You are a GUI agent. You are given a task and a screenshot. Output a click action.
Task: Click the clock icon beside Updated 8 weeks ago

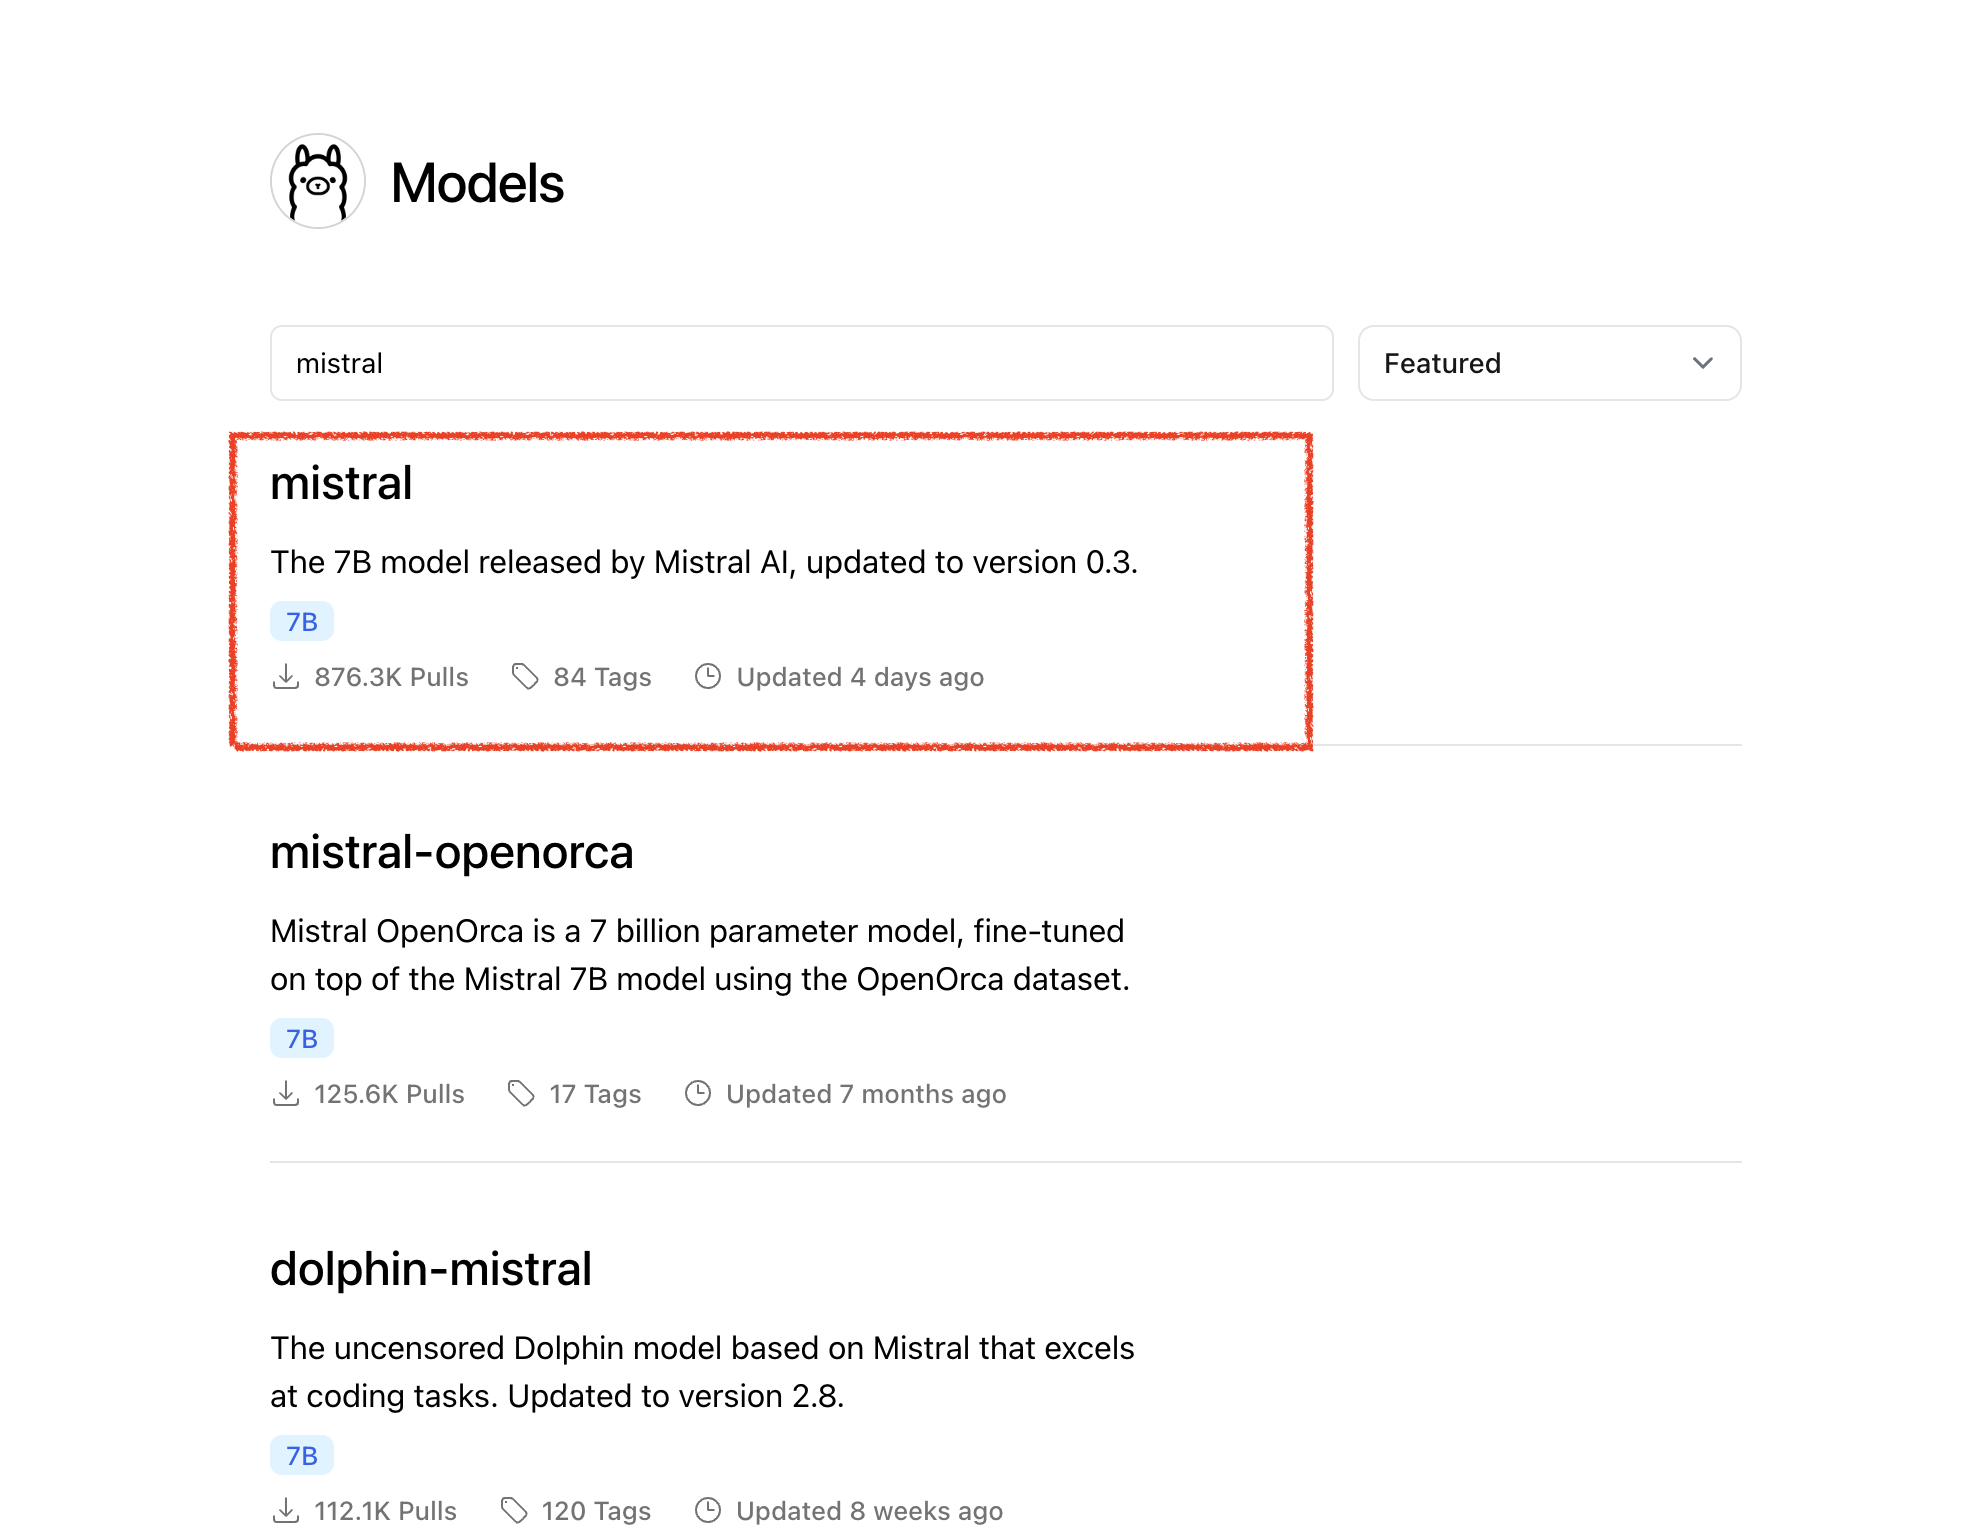[708, 1510]
